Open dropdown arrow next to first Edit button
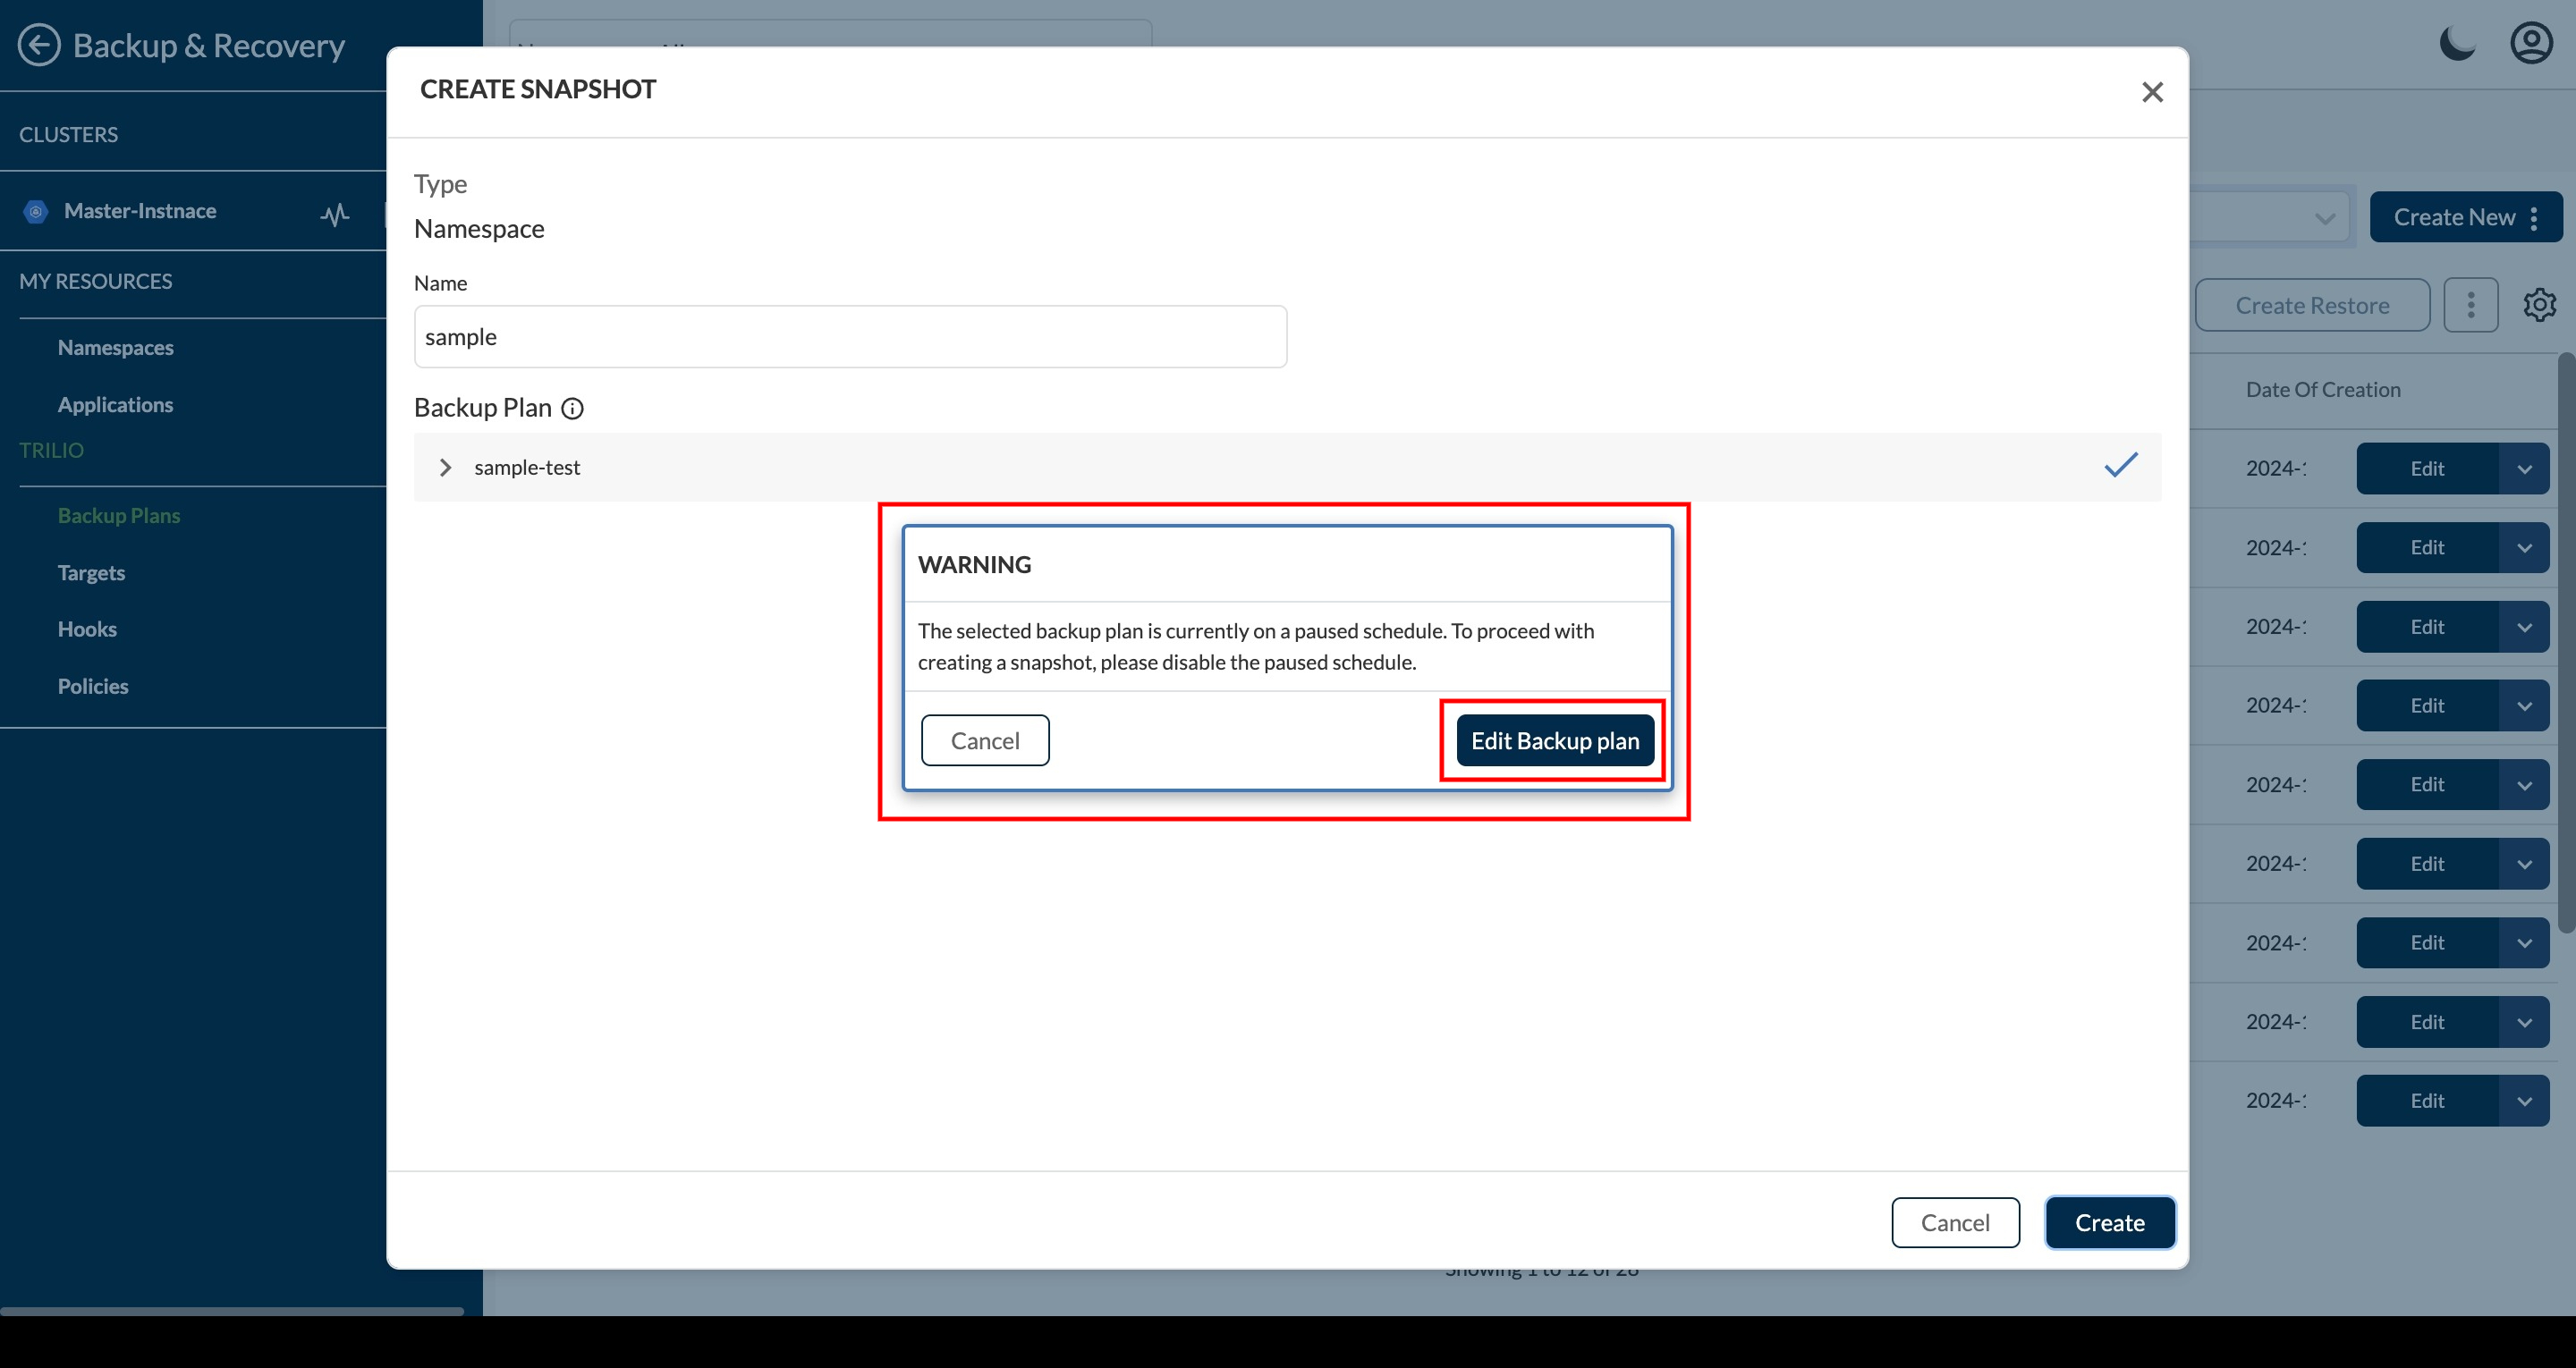This screenshot has height=1368, width=2576. pos(2524,469)
